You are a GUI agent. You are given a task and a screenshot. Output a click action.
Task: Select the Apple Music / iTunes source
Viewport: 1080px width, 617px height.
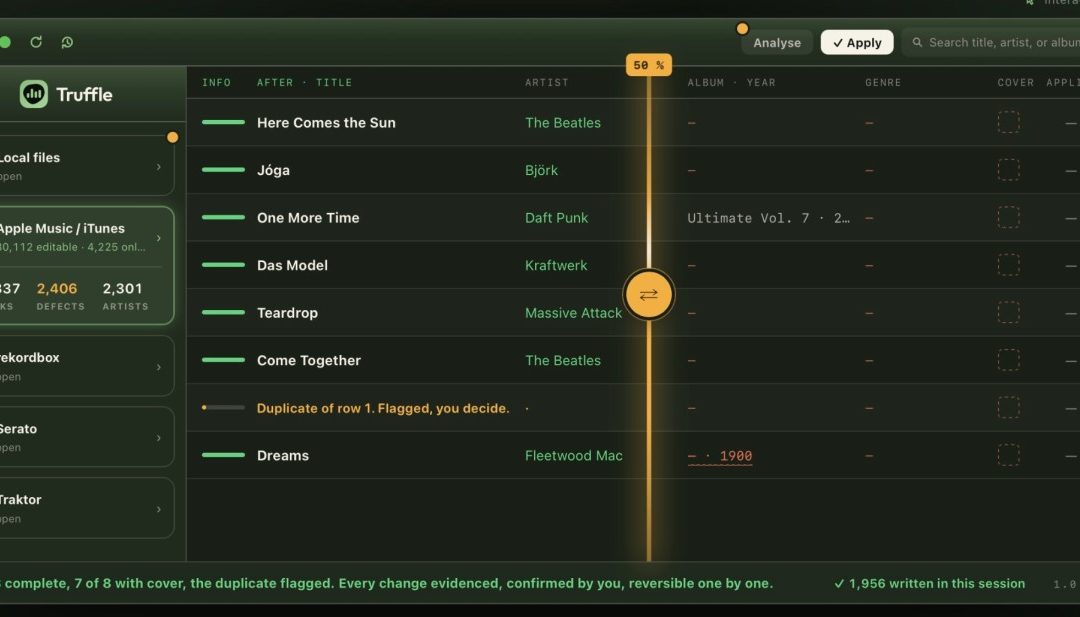tap(85, 265)
